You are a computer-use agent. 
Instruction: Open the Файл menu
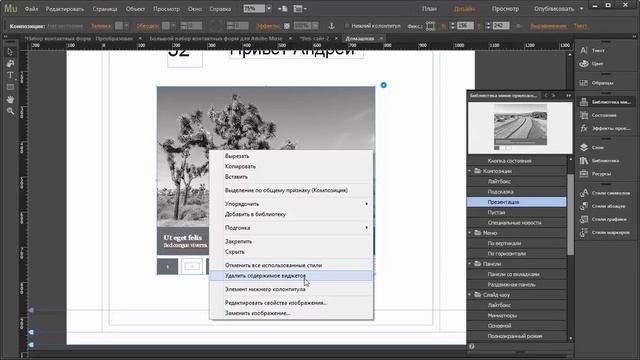coord(31,9)
